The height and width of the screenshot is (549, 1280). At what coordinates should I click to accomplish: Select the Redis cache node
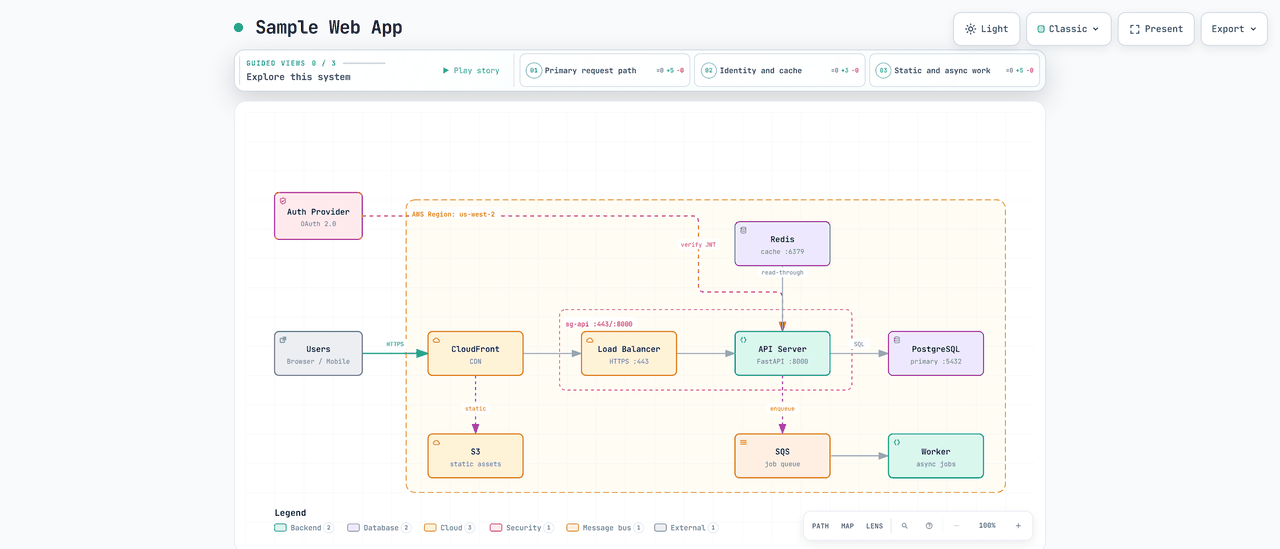pyautogui.click(x=782, y=244)
